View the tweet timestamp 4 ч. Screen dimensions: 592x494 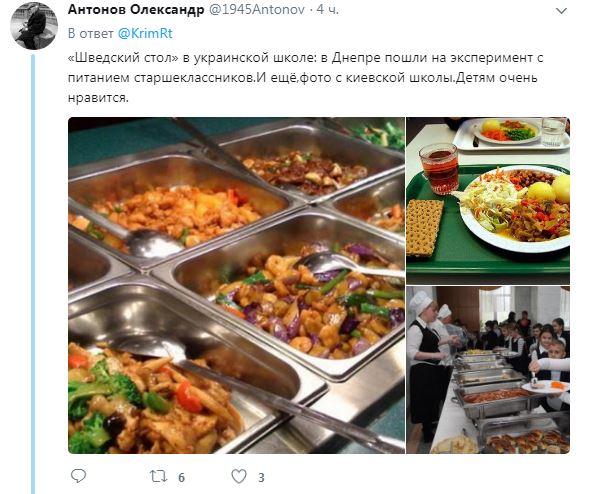(x=327, y=10)
